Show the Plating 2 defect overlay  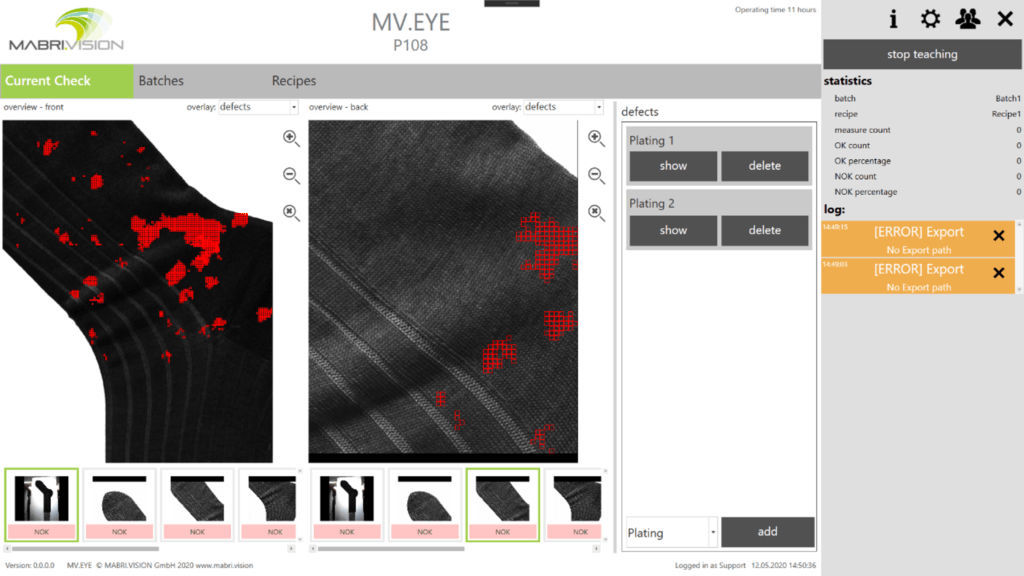(672, 230)
